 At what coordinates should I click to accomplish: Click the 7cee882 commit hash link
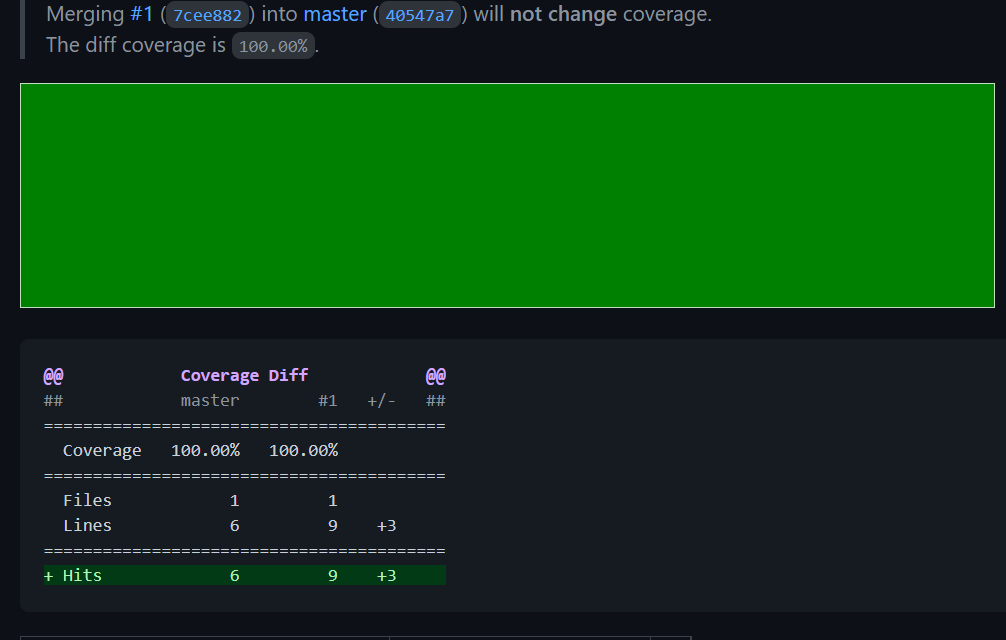210,16
